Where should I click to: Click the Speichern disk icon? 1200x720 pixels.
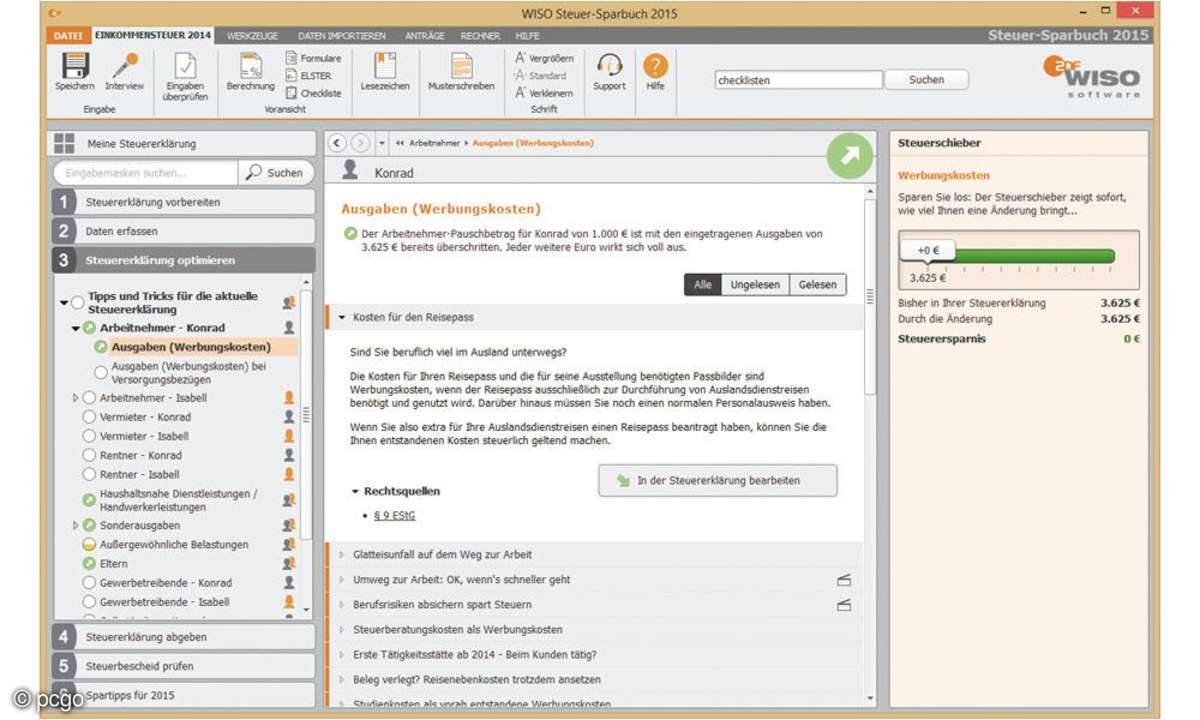point(74,67)
